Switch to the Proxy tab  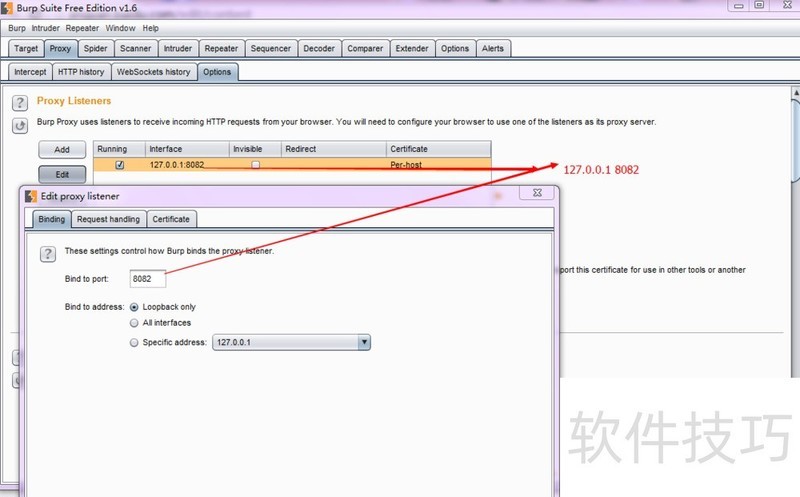click(60, 48)
